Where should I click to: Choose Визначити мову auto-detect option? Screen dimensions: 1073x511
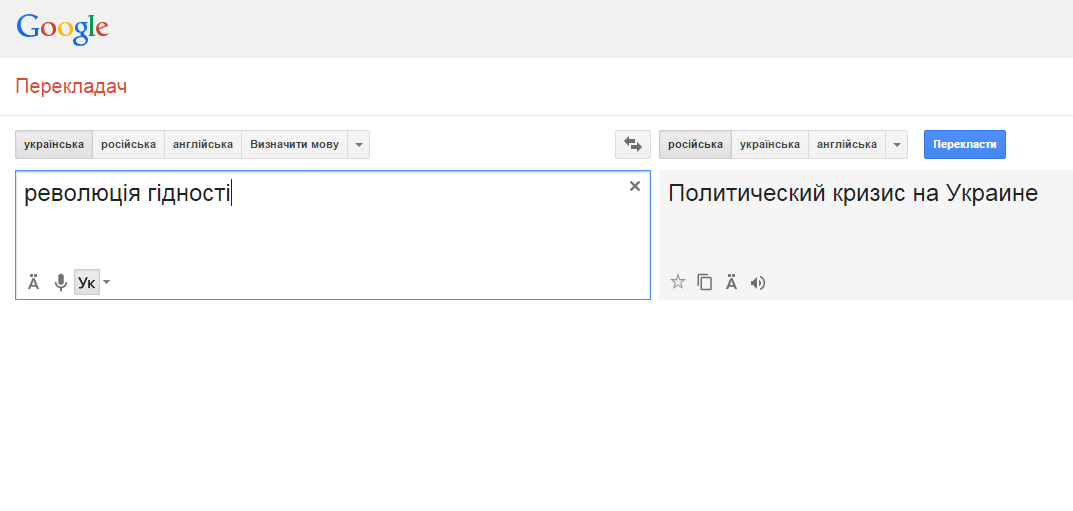point(294,144)
